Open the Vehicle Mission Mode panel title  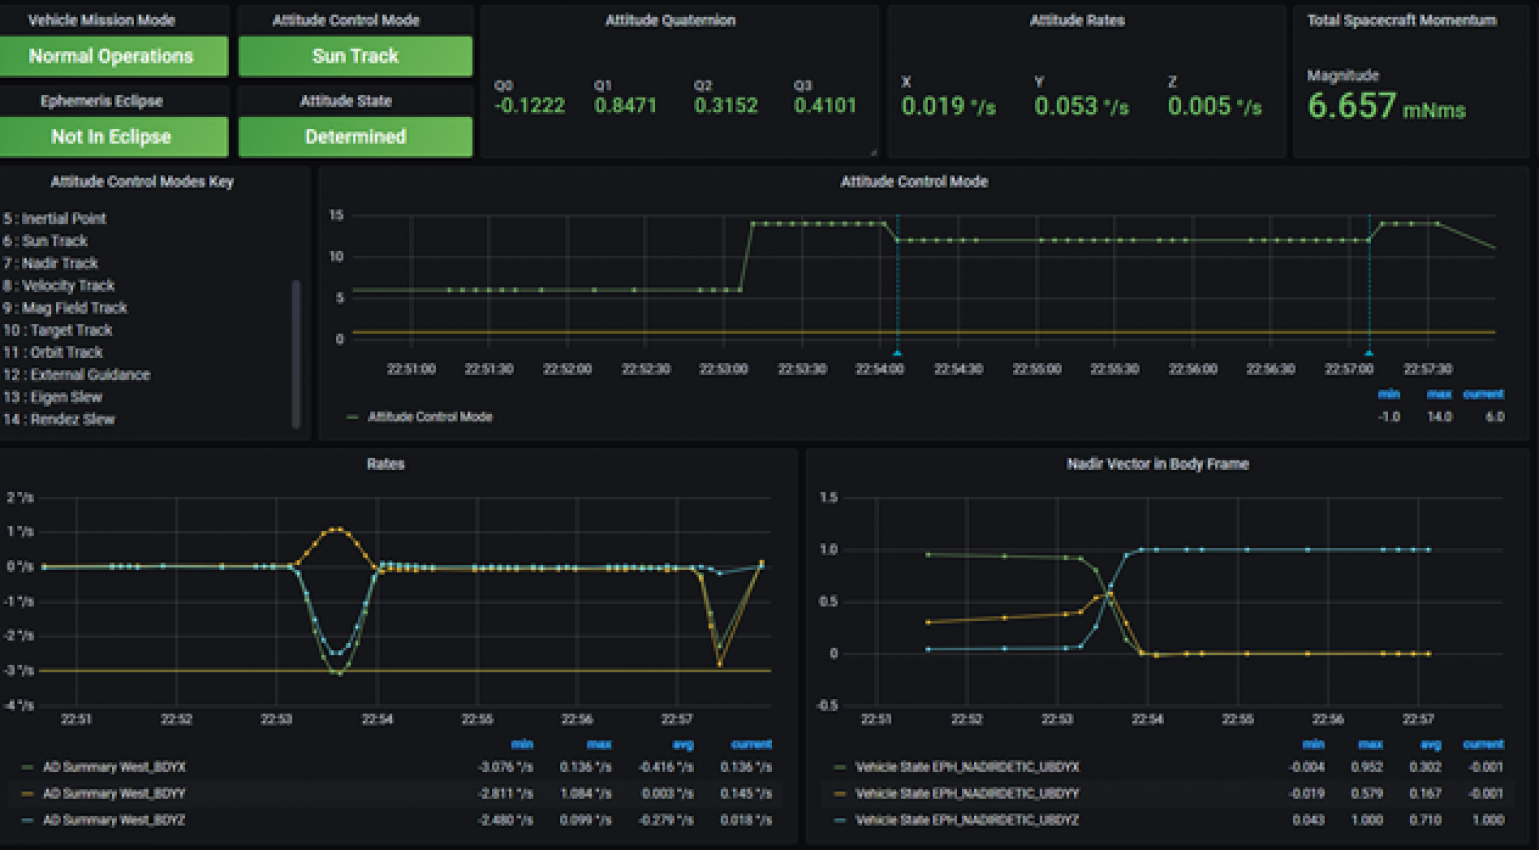pyautogui.click(x=101, y=20)
